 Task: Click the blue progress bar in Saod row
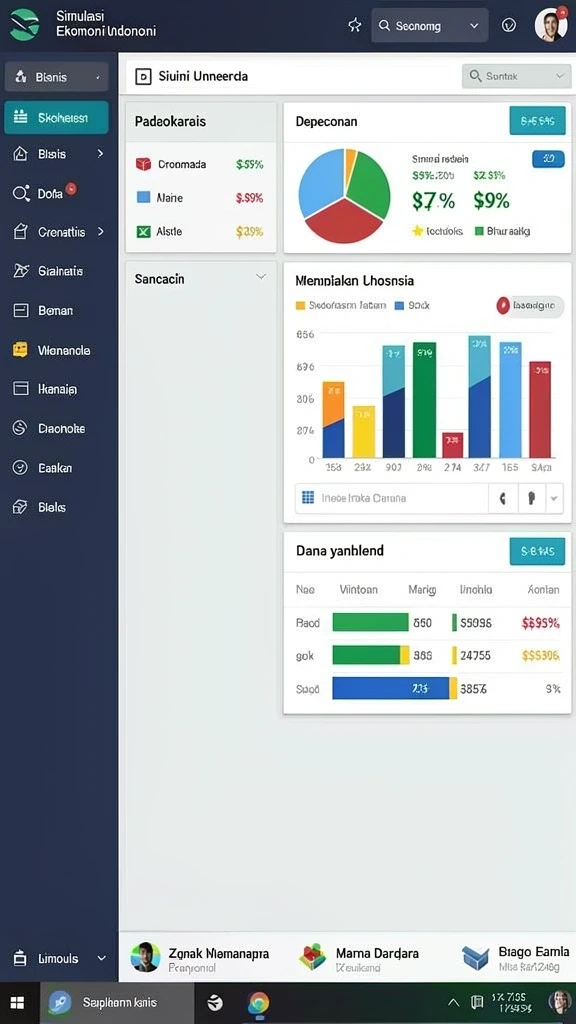pos(391,688)
